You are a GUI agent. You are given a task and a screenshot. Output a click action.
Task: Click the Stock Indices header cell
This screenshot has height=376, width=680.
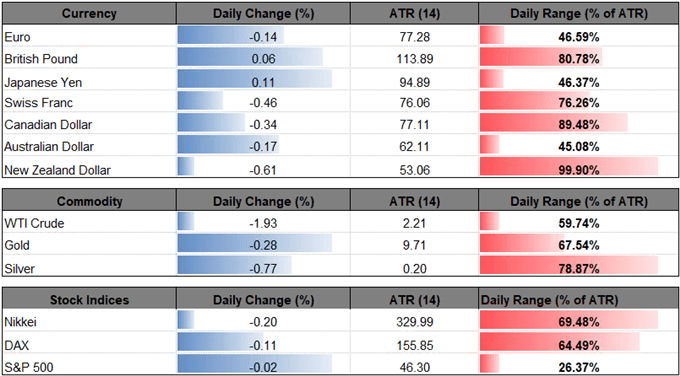89,300
